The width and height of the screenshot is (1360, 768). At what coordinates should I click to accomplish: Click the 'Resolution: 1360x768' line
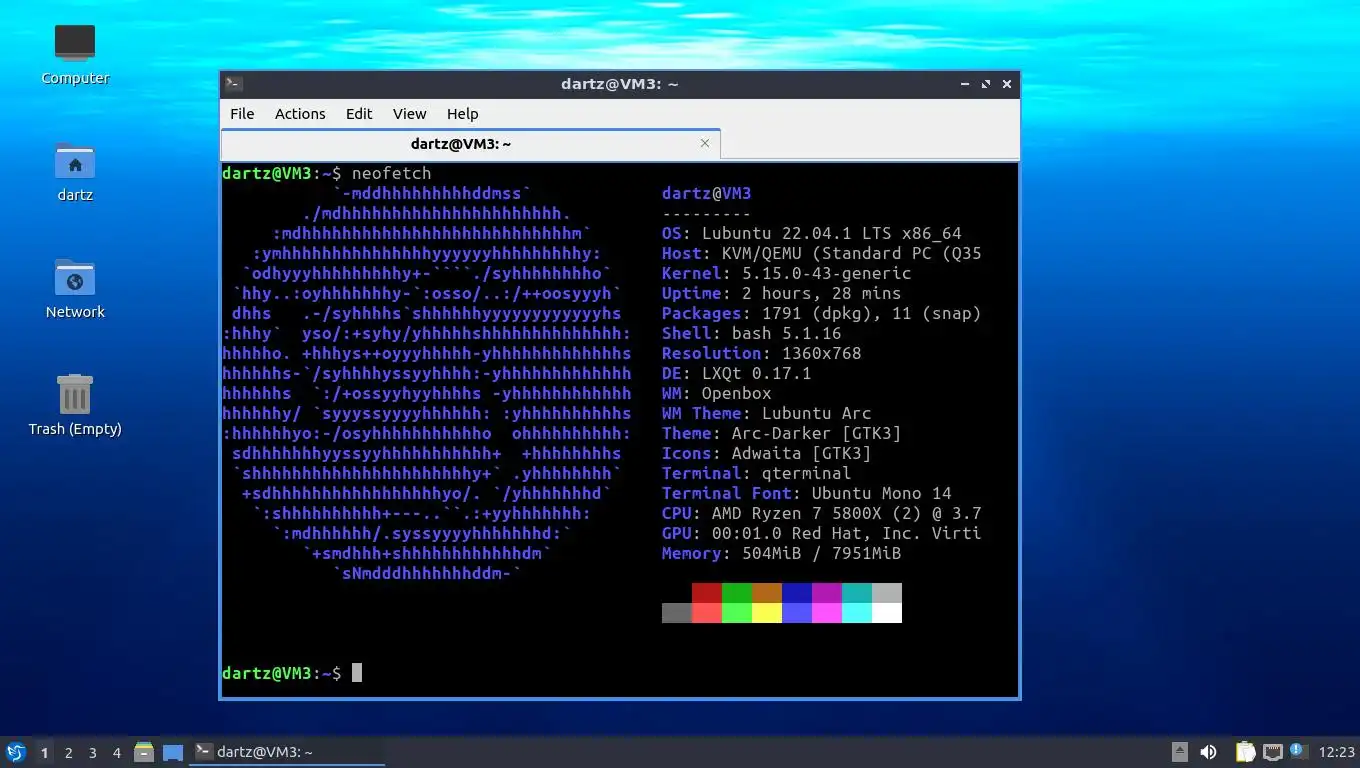[761, 353]
